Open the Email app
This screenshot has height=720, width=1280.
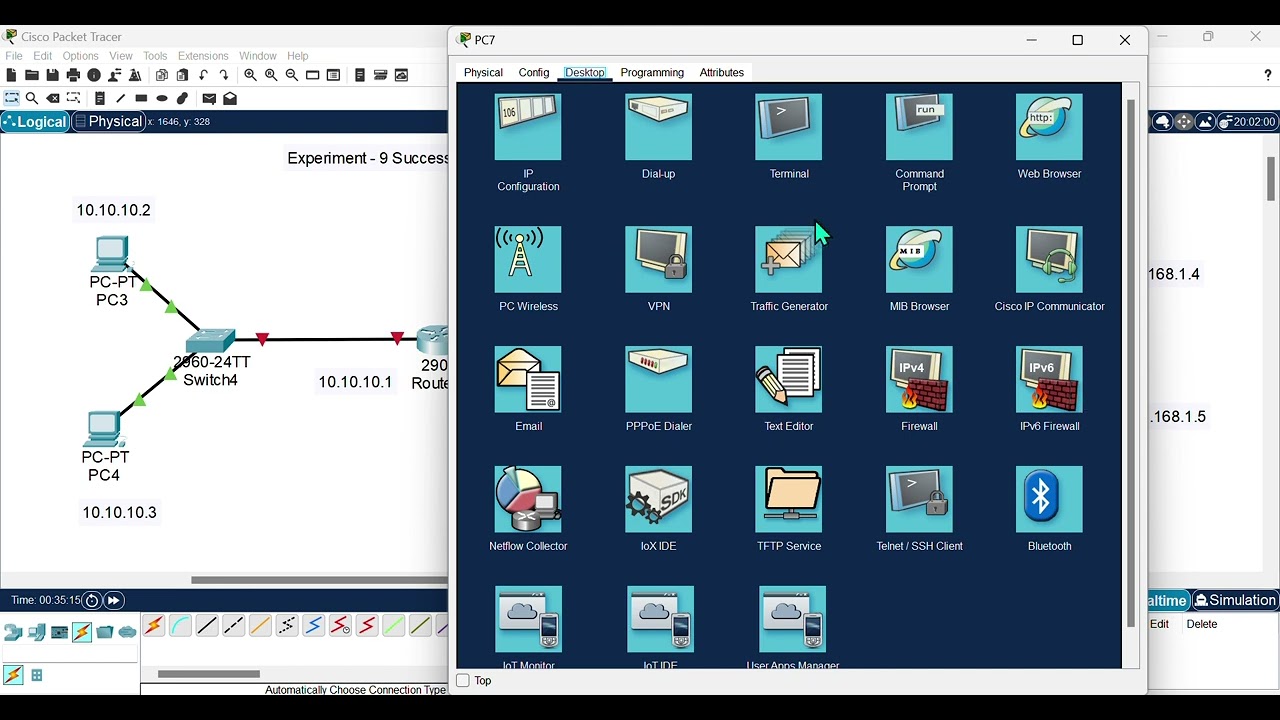click(528, 379)
